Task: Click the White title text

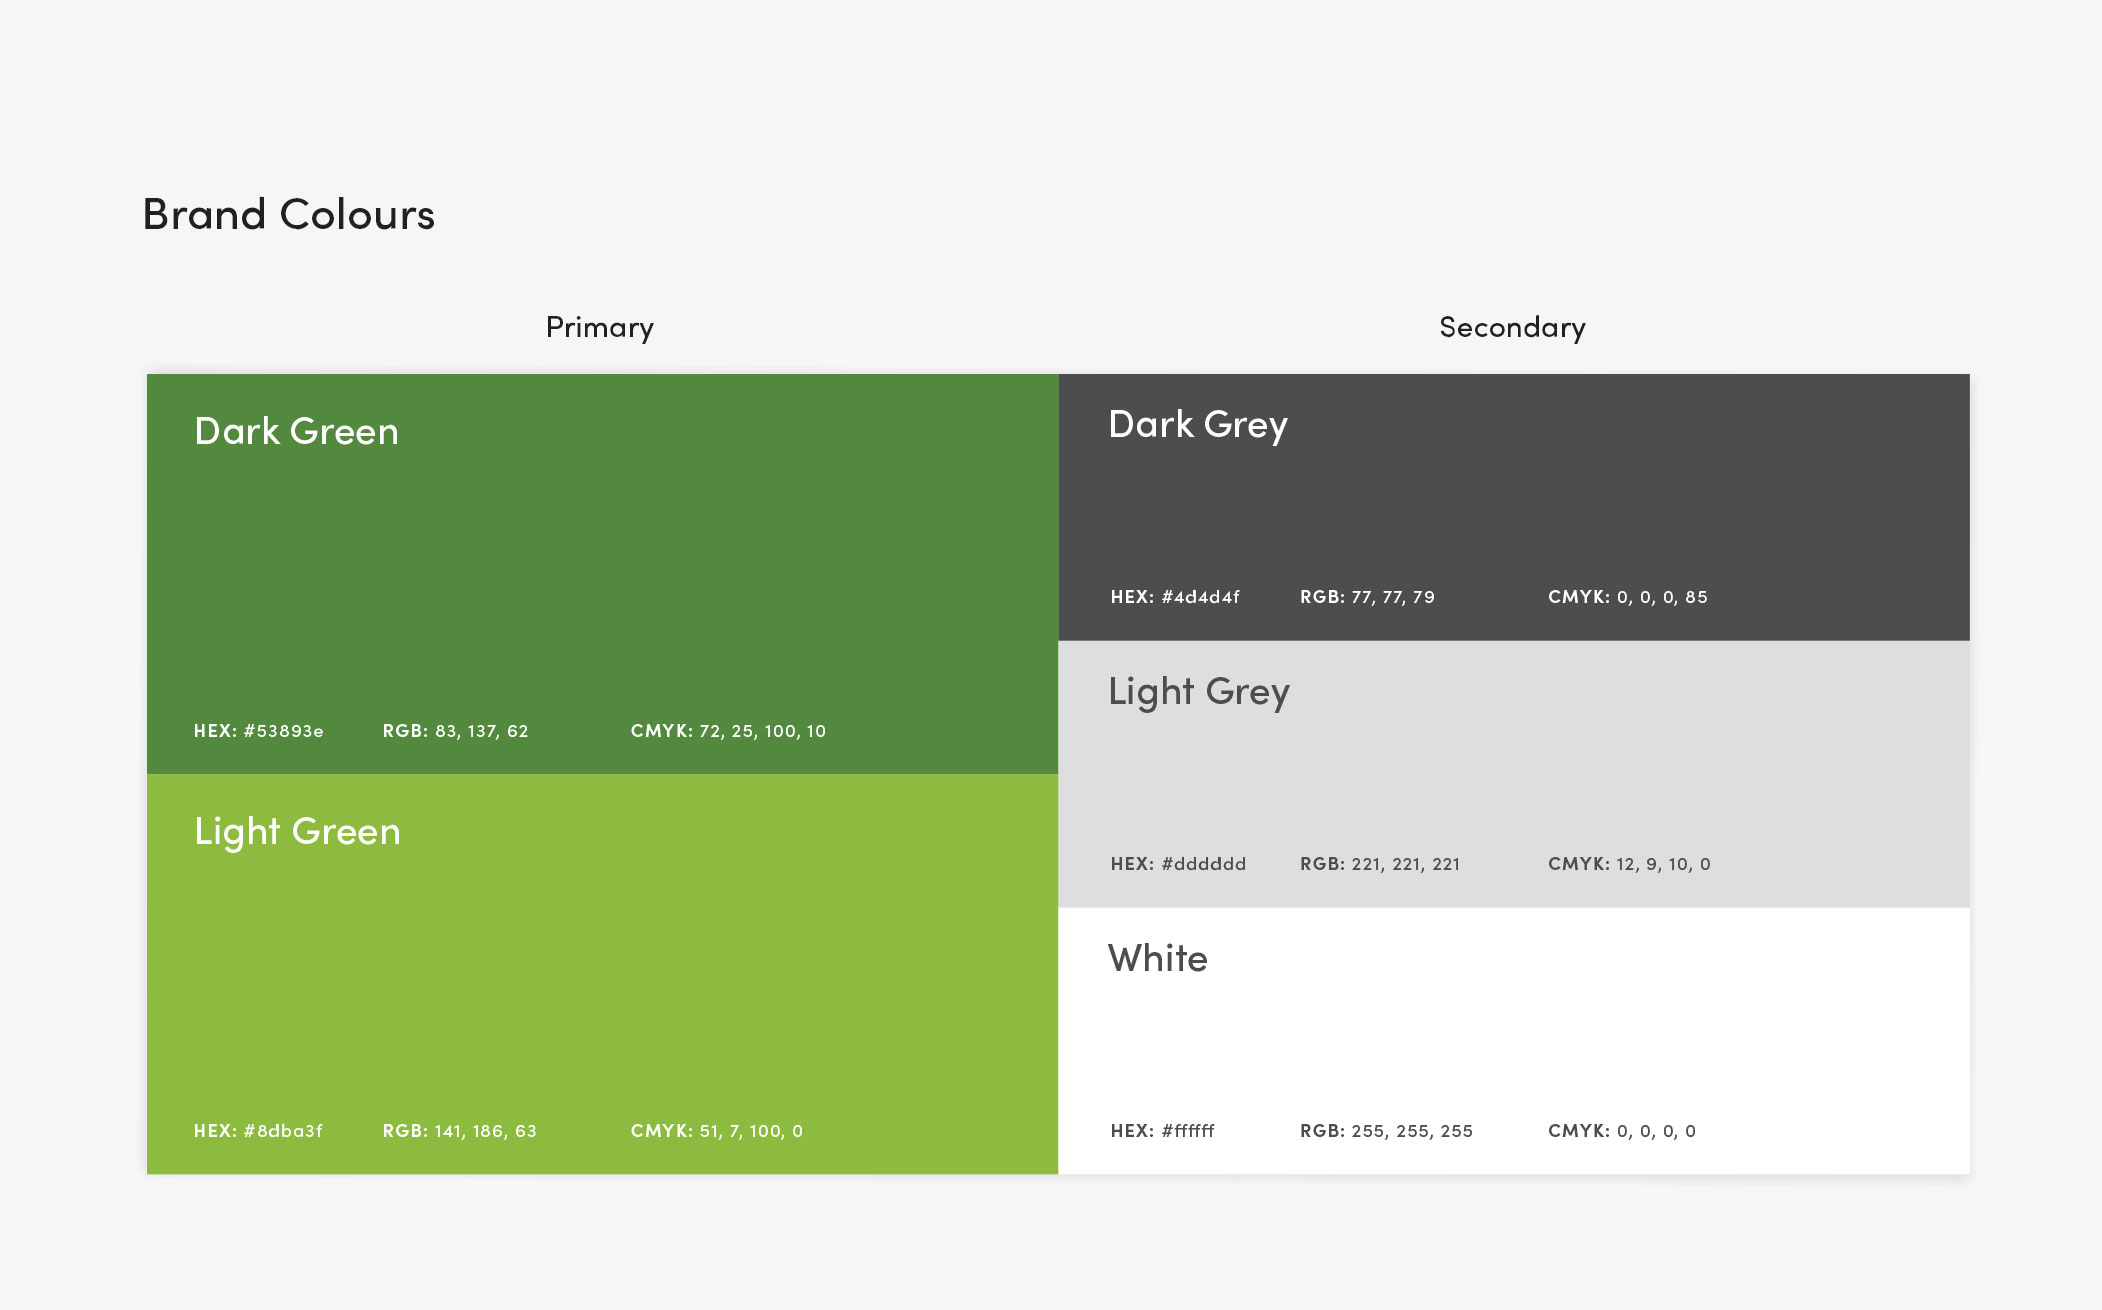Action: click(x=1157, y=958)
